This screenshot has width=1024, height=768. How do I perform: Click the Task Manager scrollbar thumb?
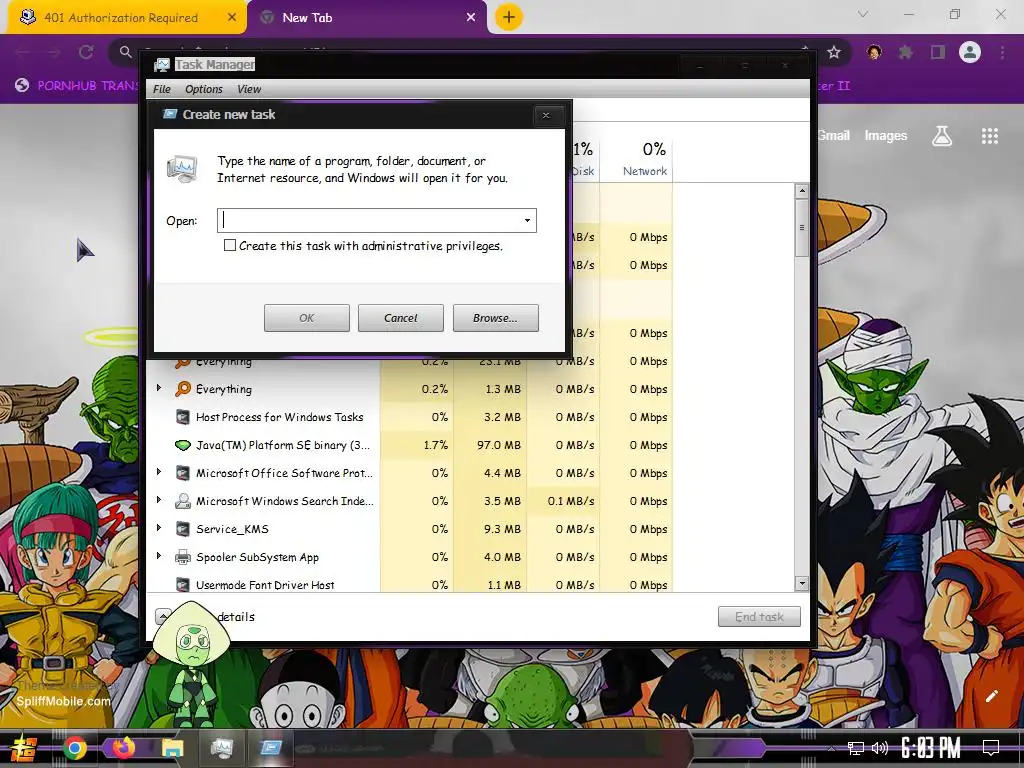(801, 227)
